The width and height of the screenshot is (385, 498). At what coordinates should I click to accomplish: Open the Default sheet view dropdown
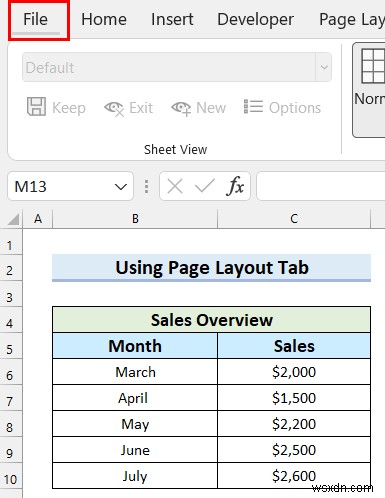tap(324, 67)
